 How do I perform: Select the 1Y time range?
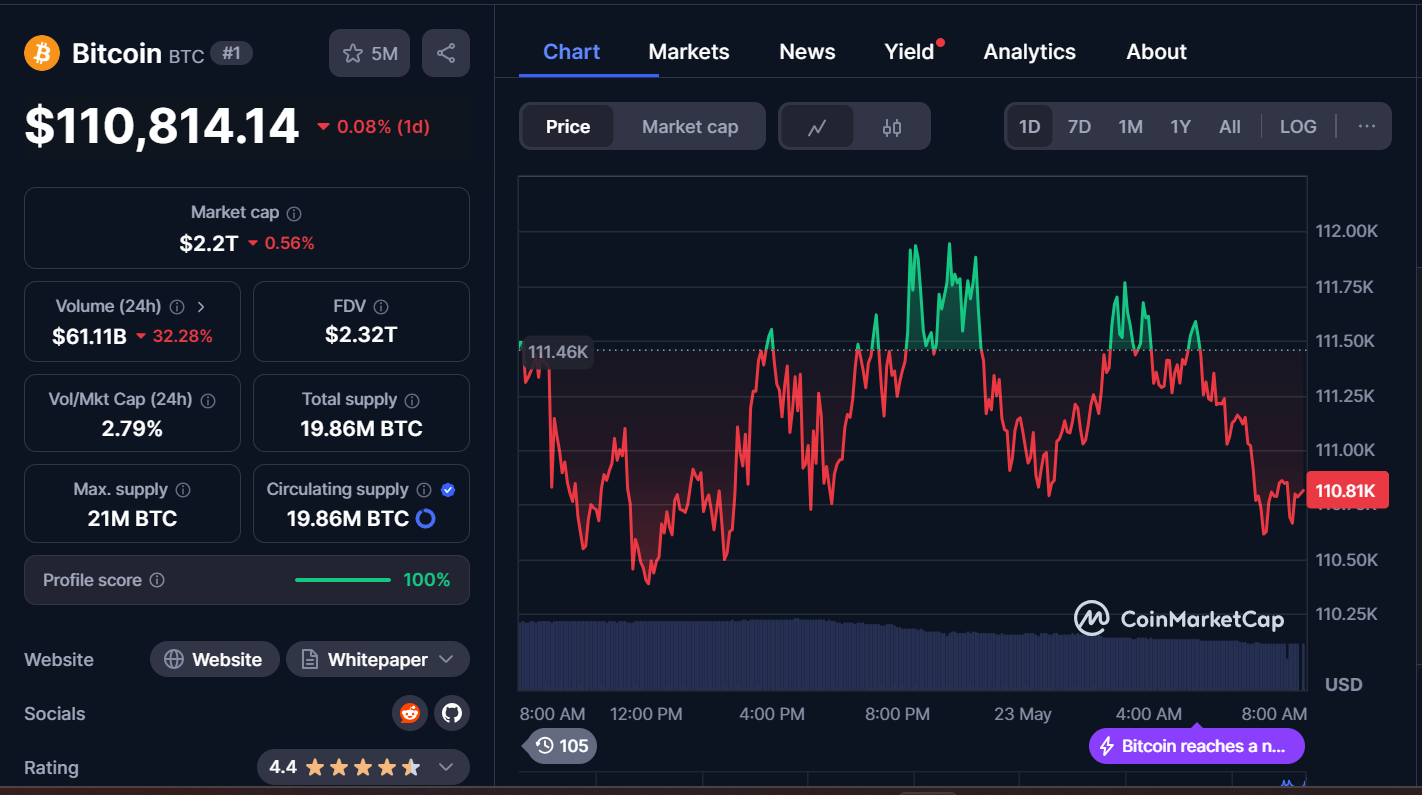1181,127
